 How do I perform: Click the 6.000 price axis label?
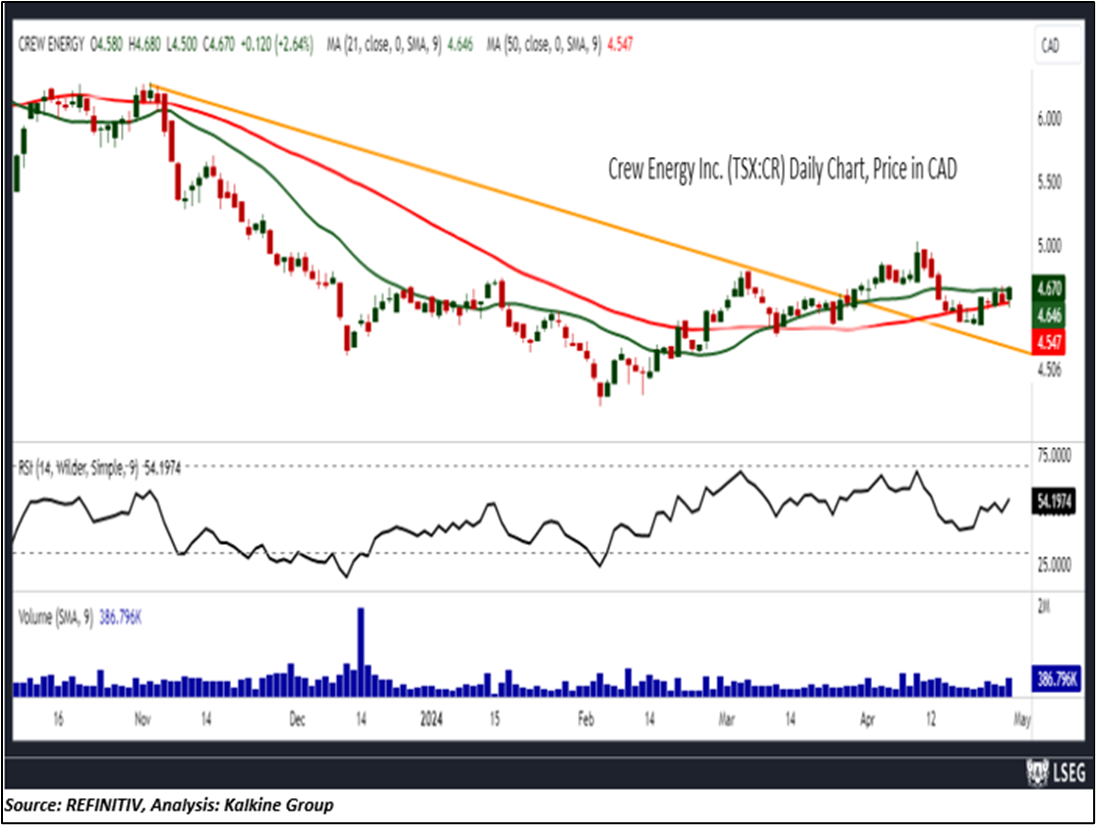[x=1049, y=119]
